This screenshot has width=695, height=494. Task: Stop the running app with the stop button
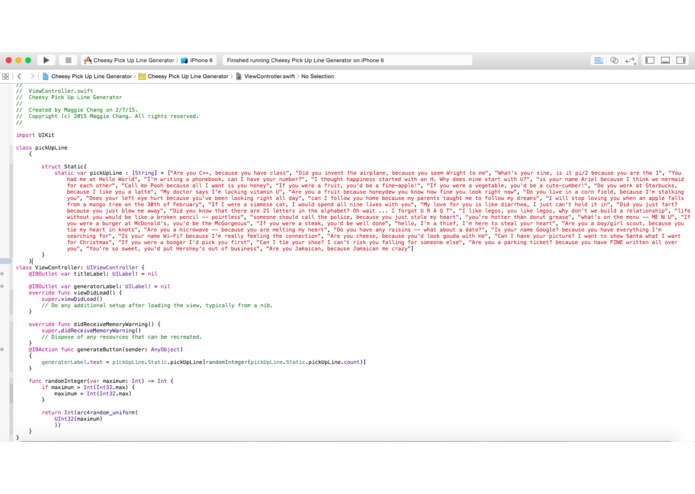(68, 60)
